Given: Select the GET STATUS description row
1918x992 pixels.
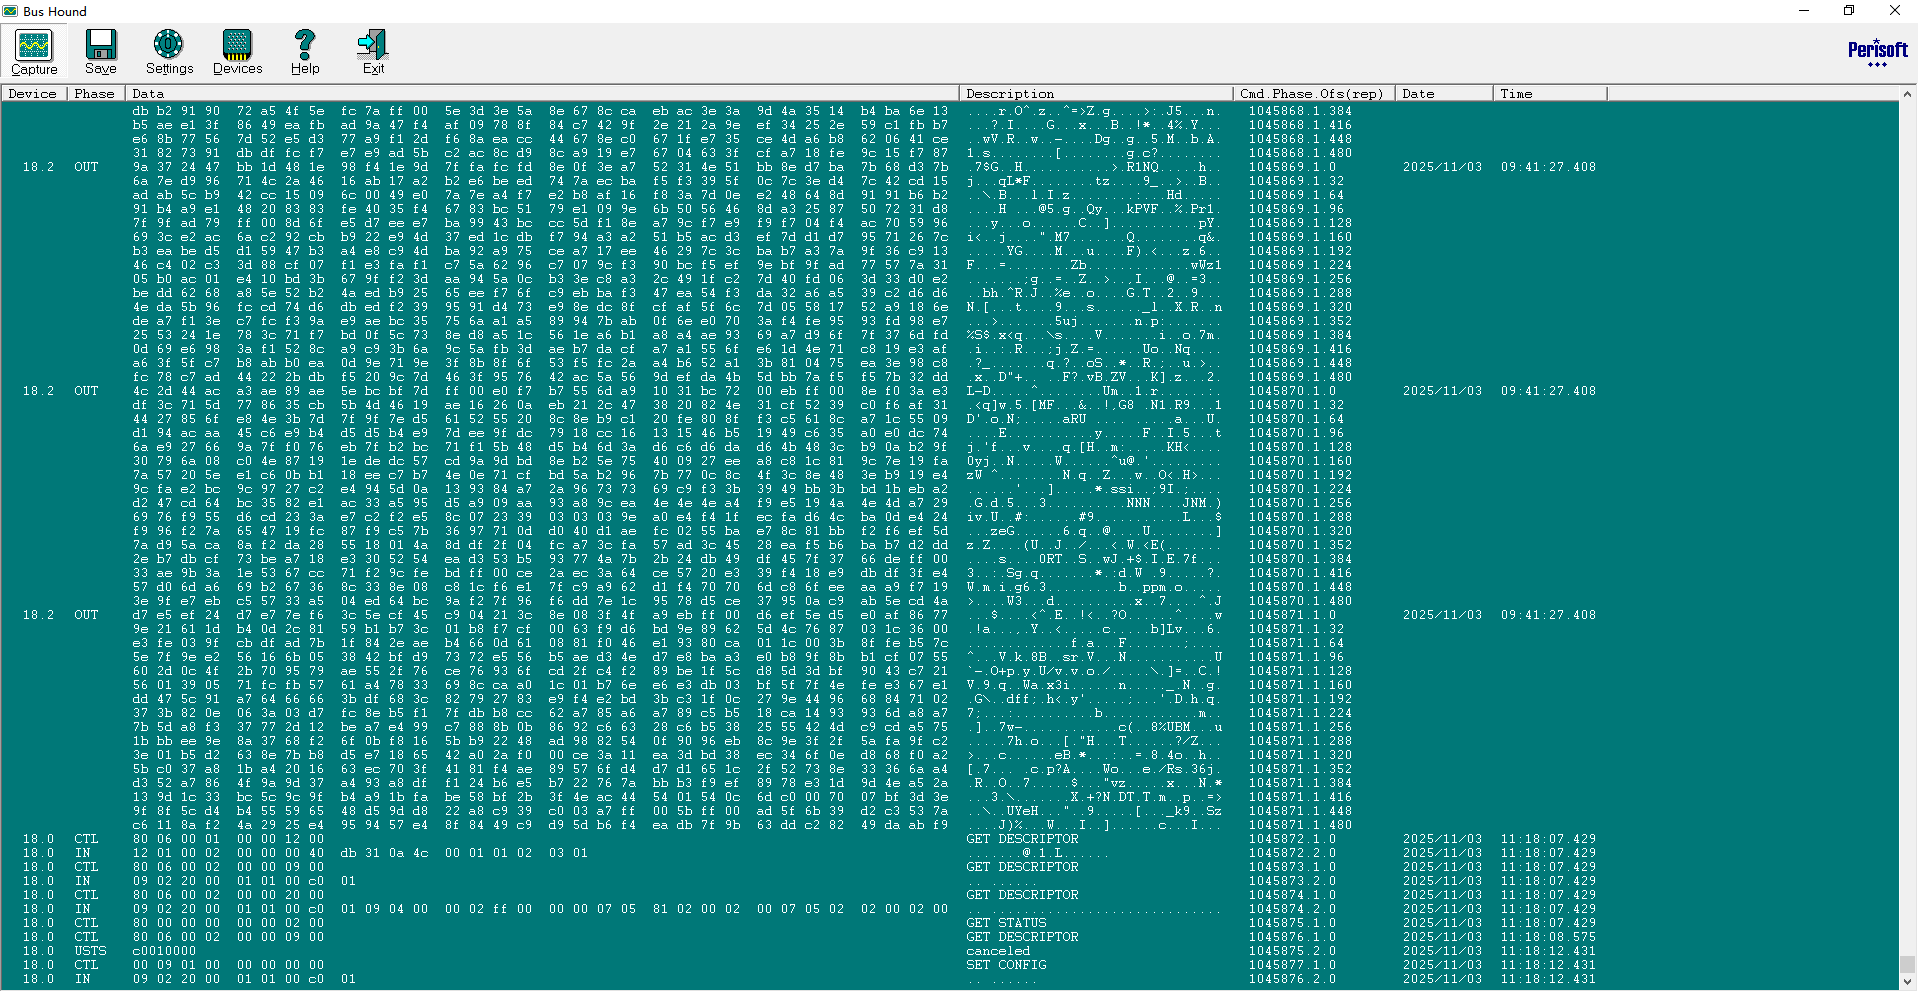Looking at the screenshot, I should 1006,923.
